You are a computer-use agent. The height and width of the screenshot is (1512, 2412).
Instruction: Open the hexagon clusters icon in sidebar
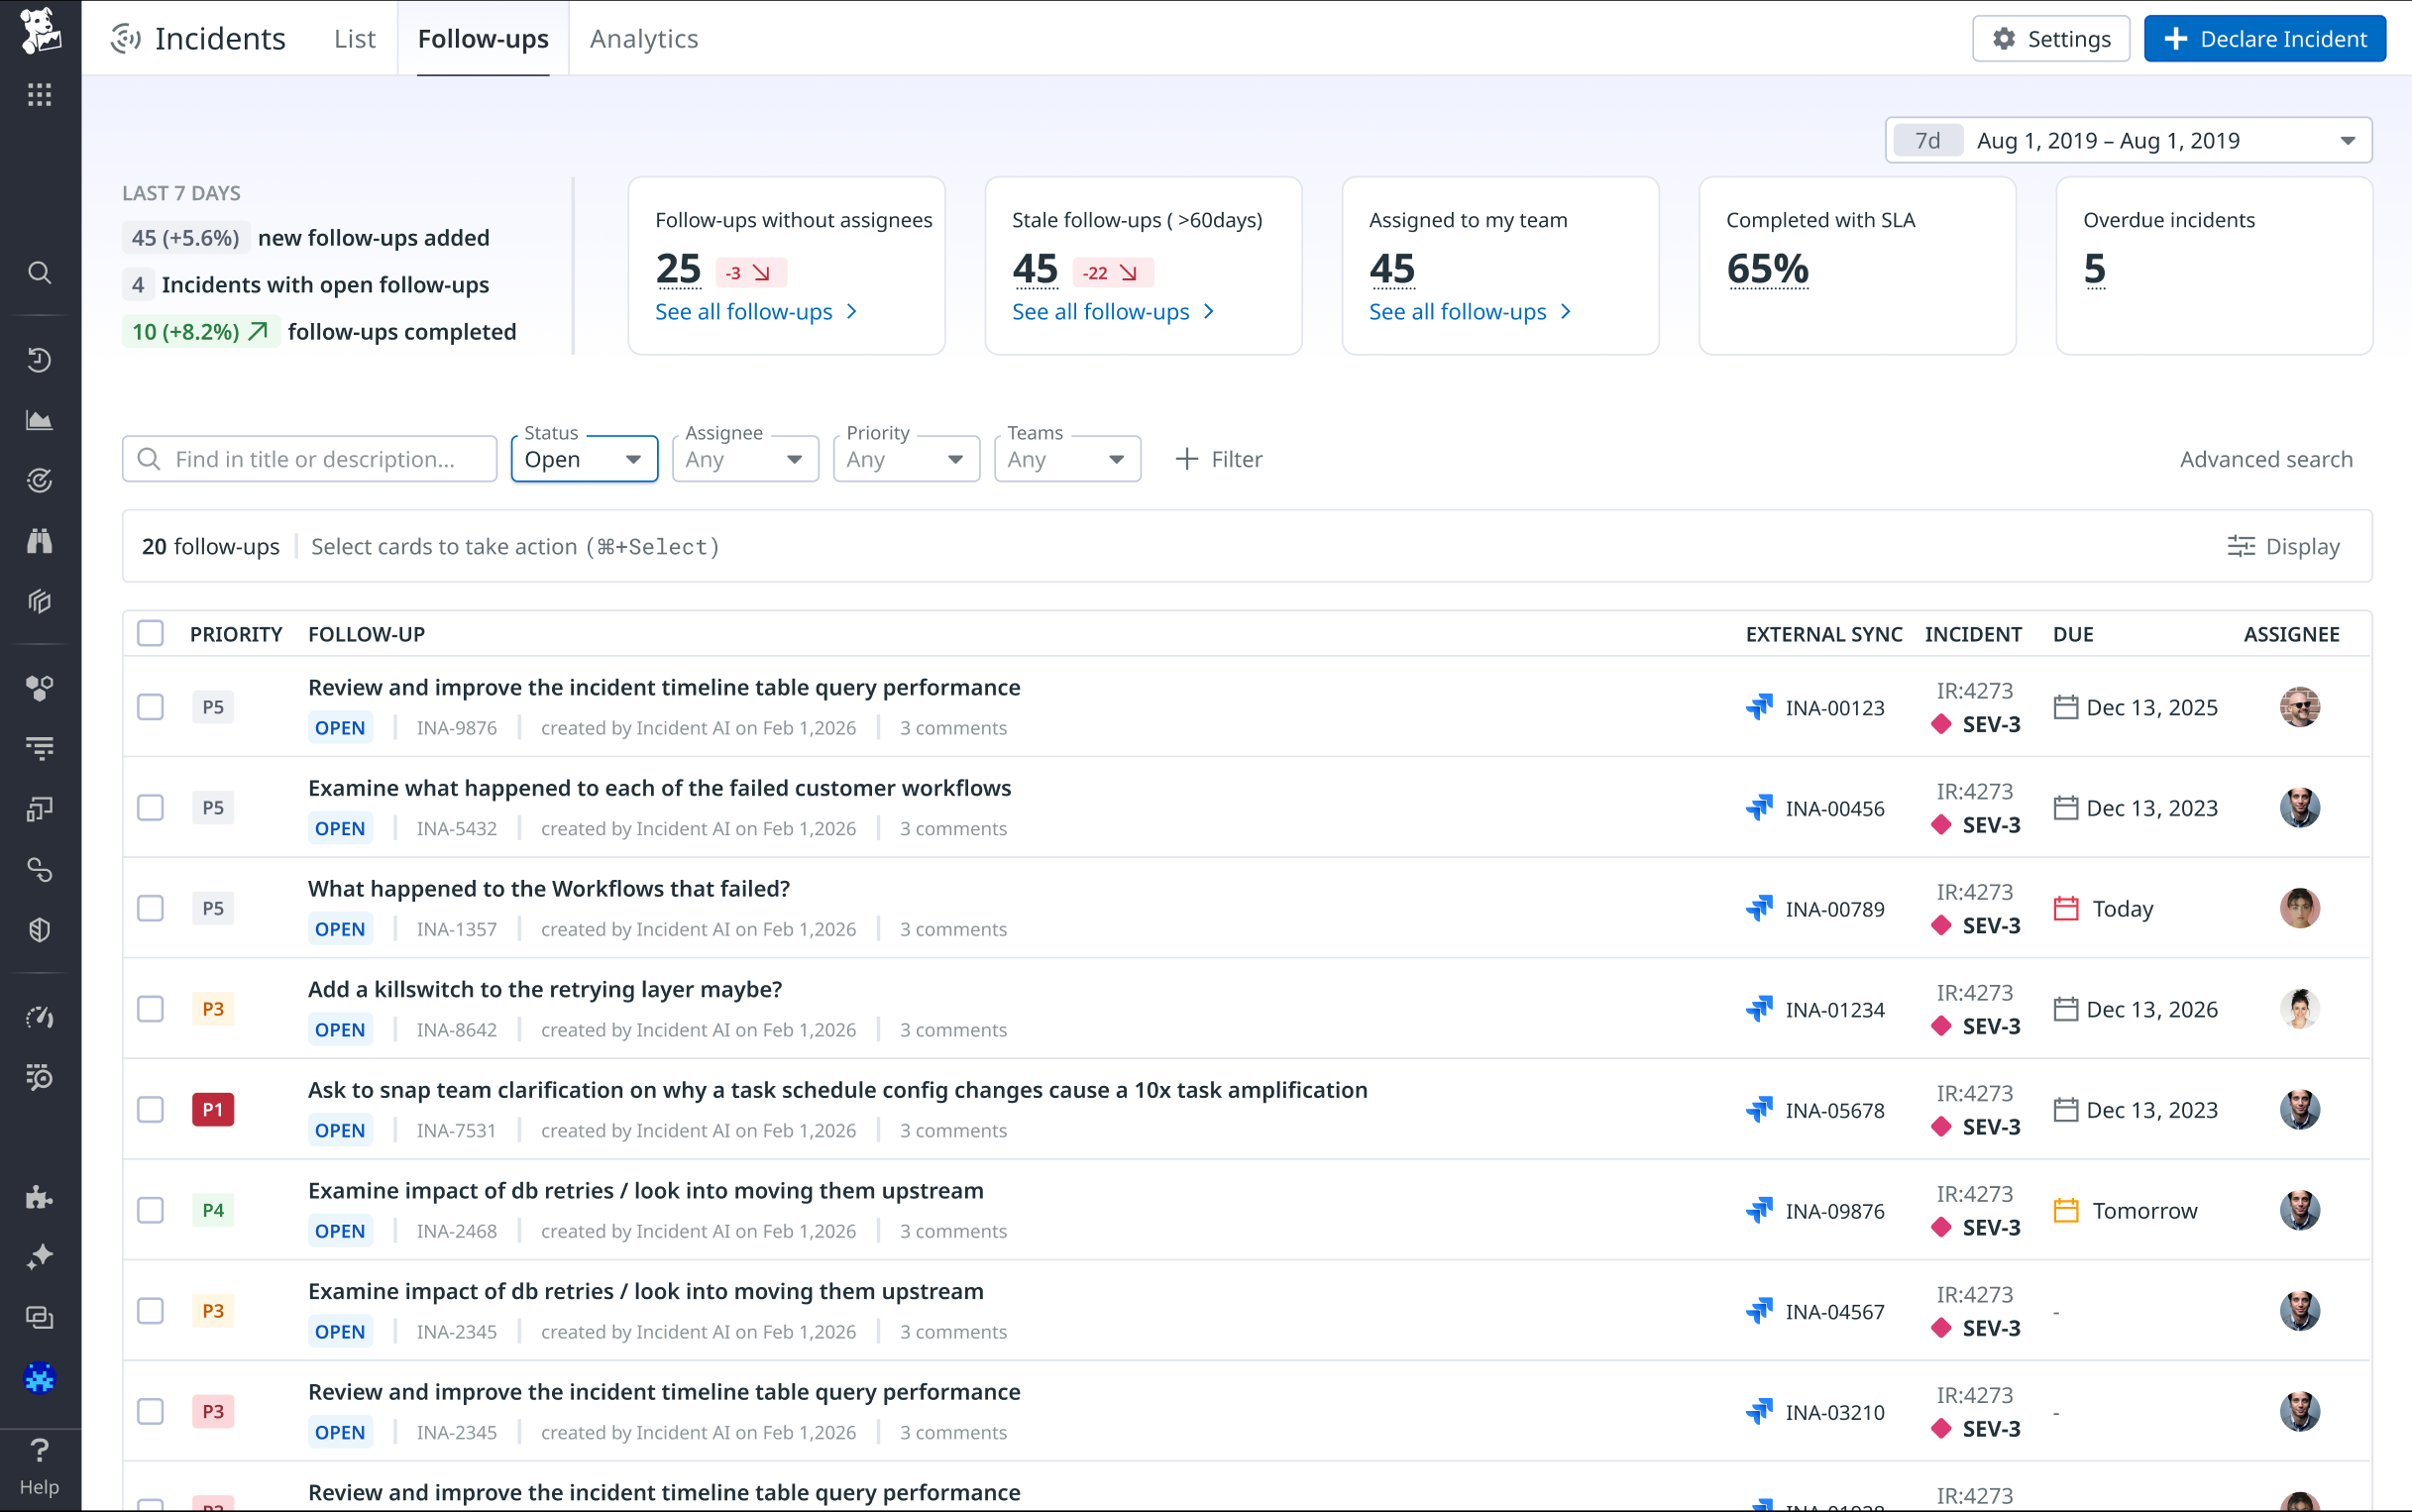40,688
